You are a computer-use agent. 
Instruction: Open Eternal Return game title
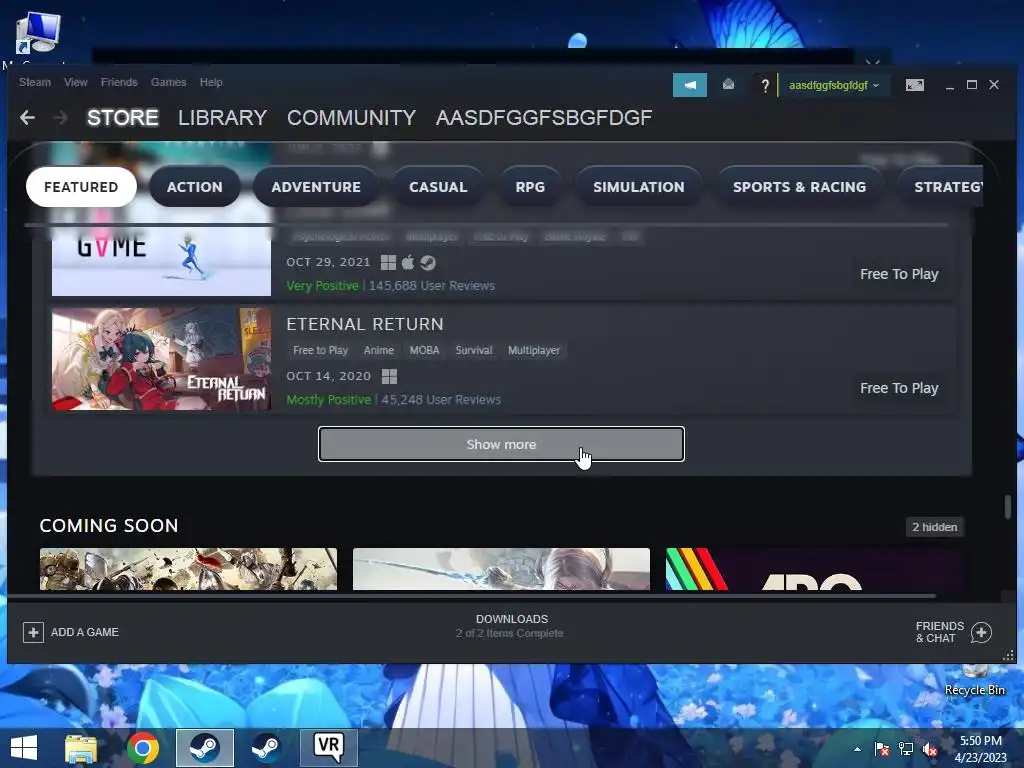pos(365,324)
